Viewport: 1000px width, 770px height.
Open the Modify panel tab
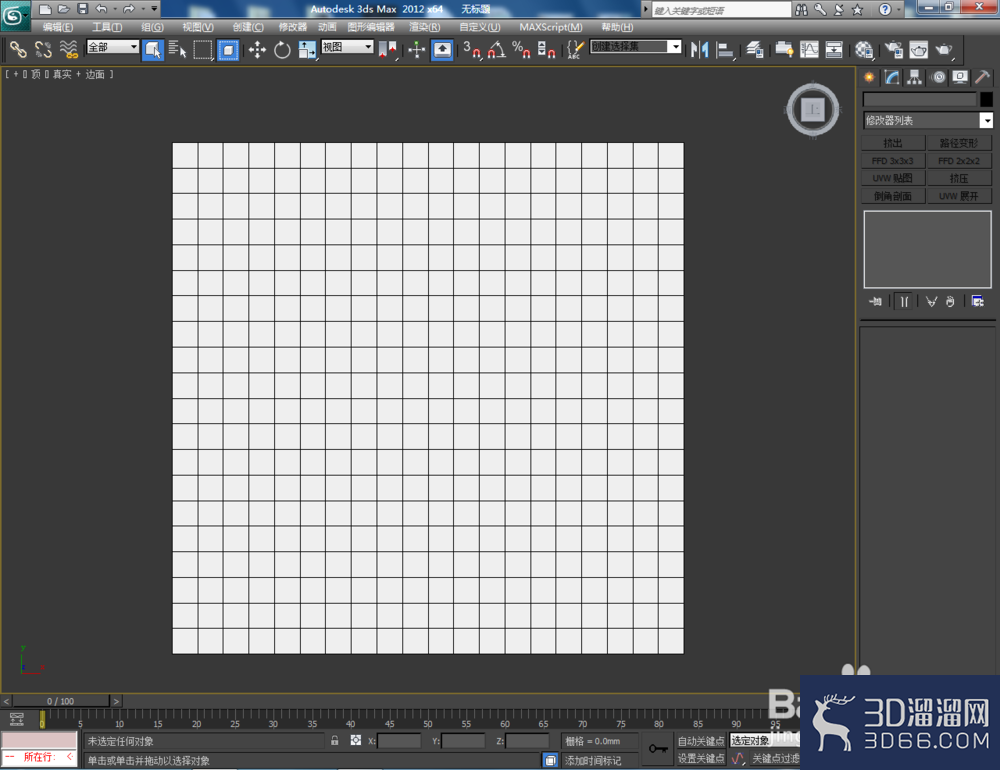(x=892, y=77)
